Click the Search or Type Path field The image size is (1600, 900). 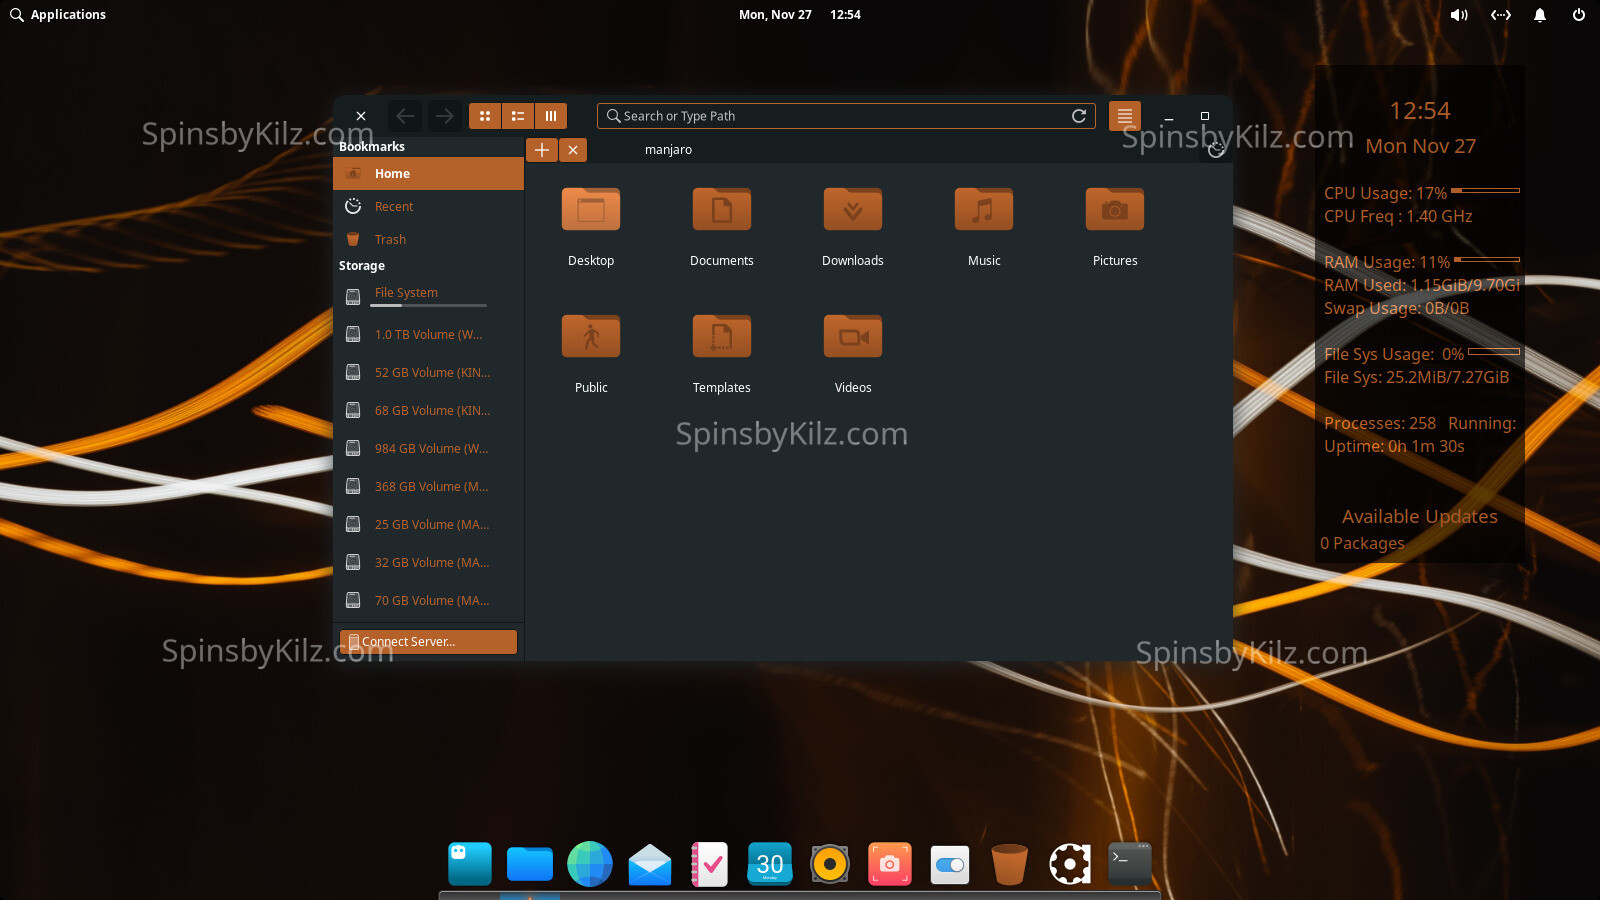845,115
